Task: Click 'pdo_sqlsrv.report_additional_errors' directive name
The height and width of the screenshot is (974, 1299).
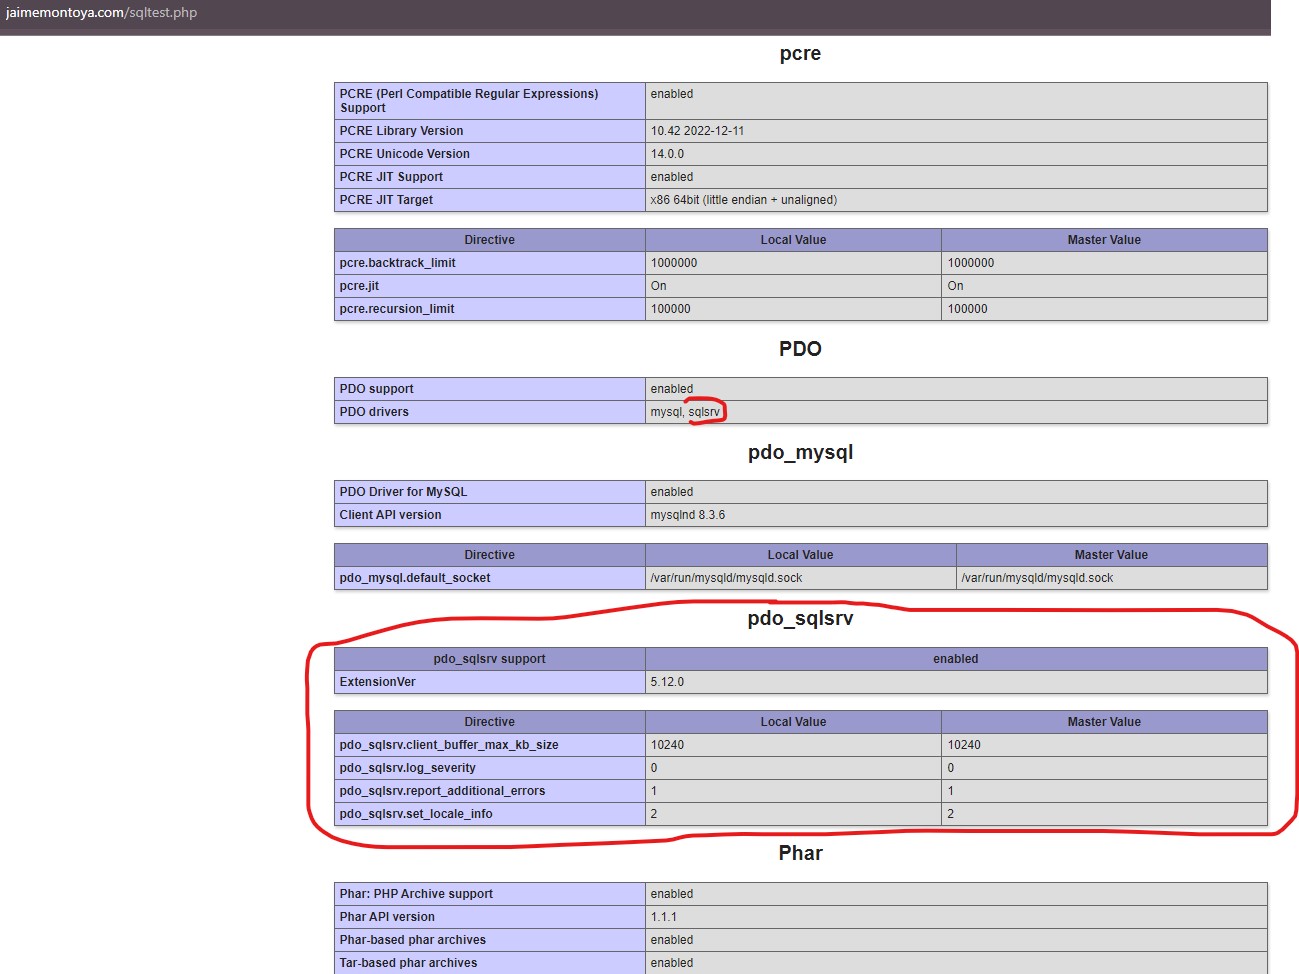Action: point(442,791)
